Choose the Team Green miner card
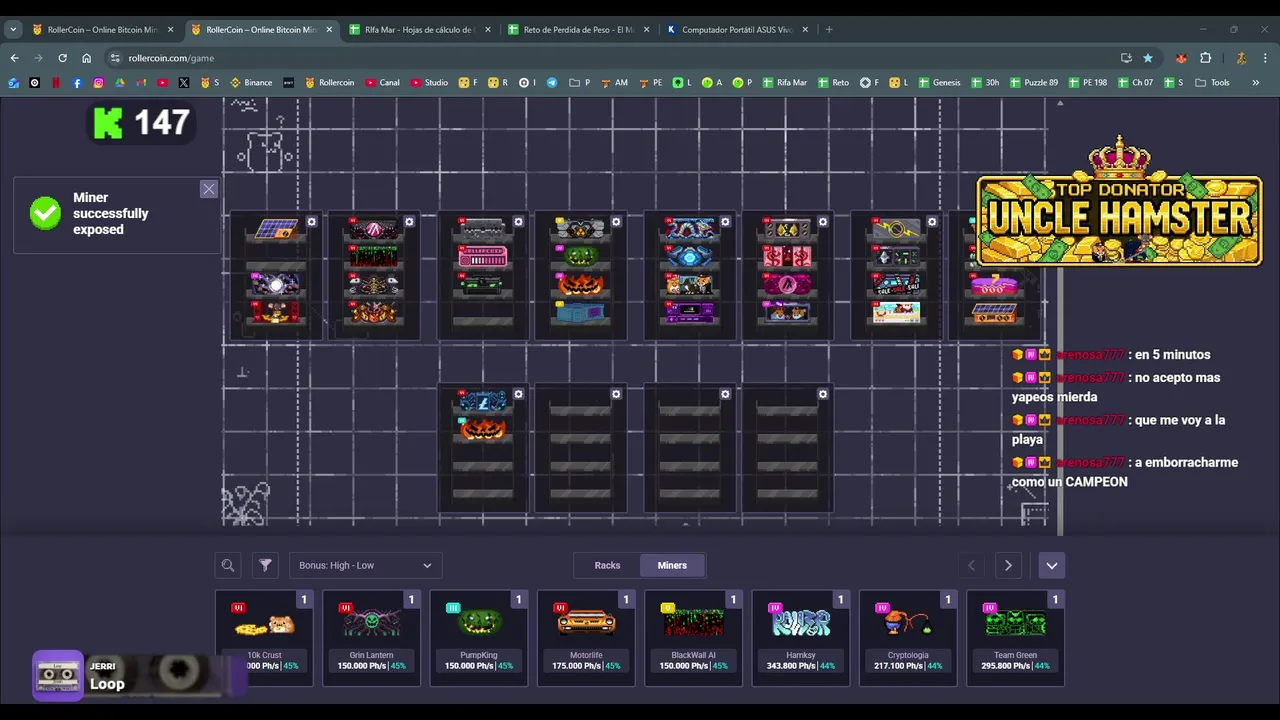The image size is (1280, 720). [x=1015, y=638]
